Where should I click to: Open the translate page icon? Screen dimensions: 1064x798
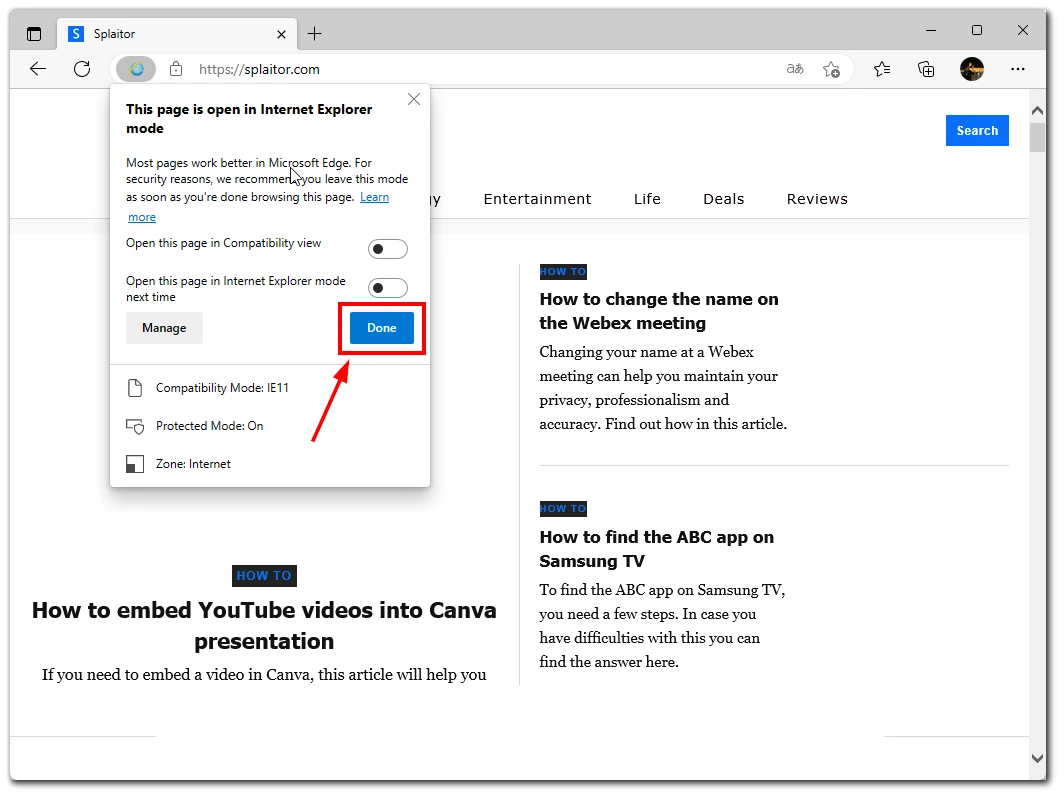[x=795, y=69]
